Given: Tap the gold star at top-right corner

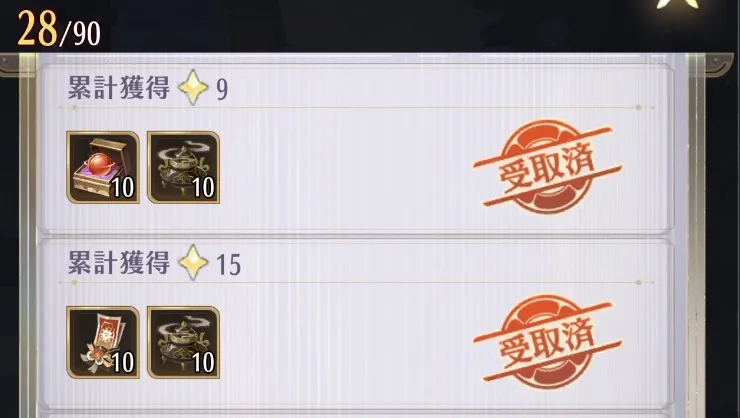Looking at the screenshot, I should point(677,4).
